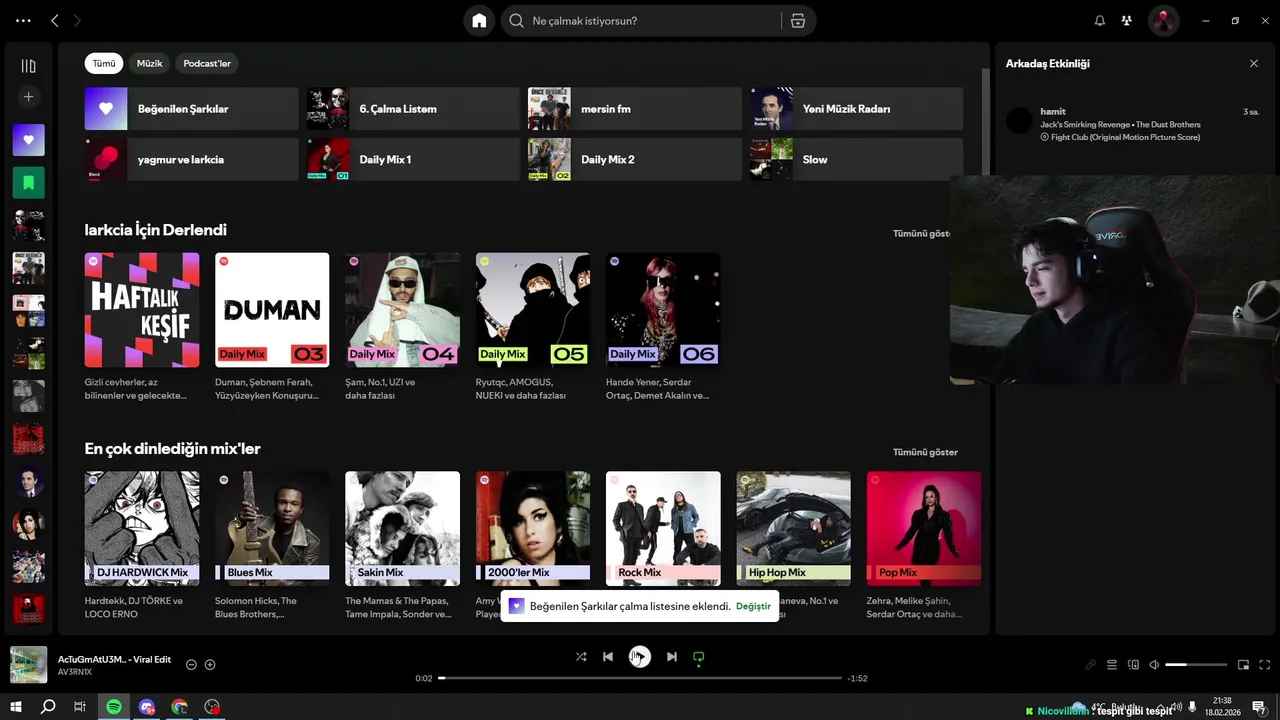Viewport: 1280px width, 720px height.
Task: Toggle the lyrics microphone icon
Action: click(1091, 665)
